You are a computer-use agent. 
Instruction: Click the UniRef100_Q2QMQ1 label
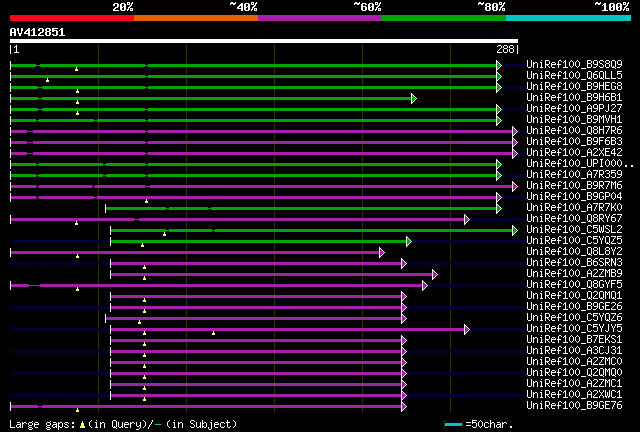tap(574, 296)
